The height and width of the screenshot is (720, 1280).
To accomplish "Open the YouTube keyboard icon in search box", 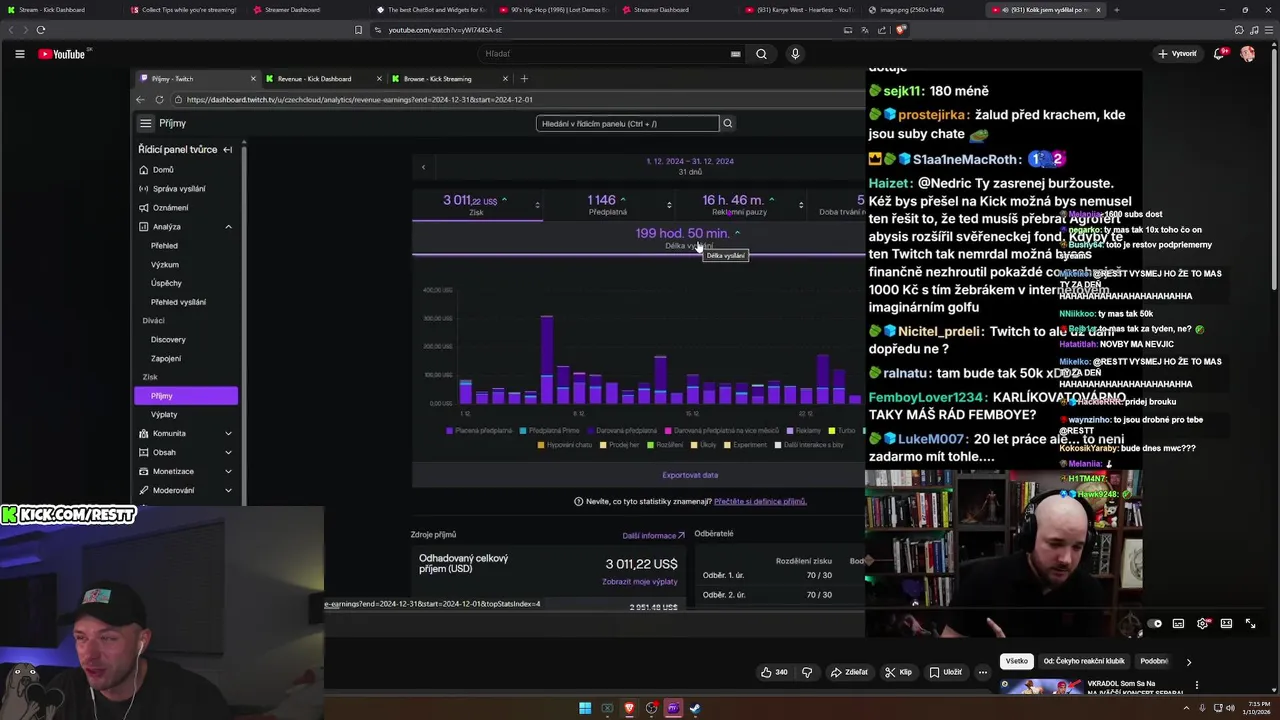I will (x=736, y=54).
